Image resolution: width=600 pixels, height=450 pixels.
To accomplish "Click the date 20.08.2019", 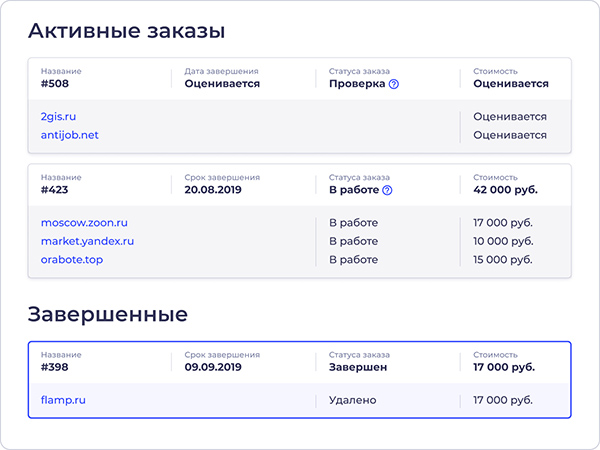I will [x=213, y=189].
